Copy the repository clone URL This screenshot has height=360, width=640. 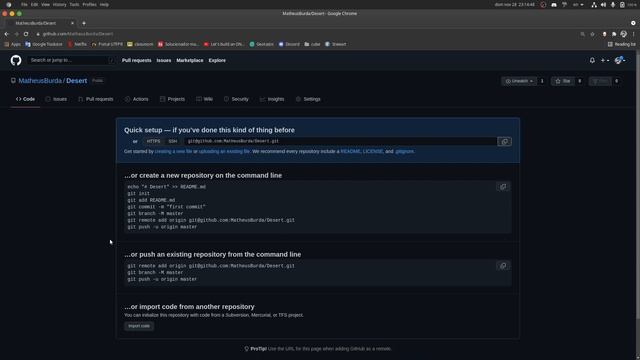(x=504, y=142)
